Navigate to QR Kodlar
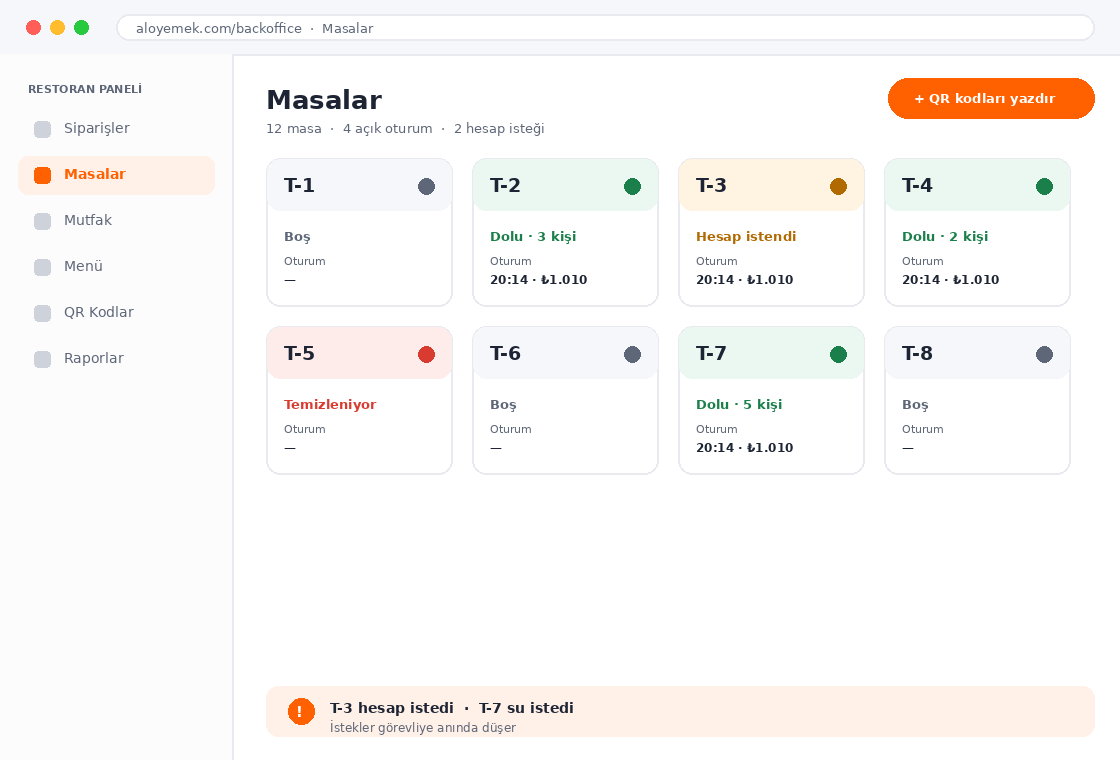1120x760 pixels. click(x=116, y=314)
